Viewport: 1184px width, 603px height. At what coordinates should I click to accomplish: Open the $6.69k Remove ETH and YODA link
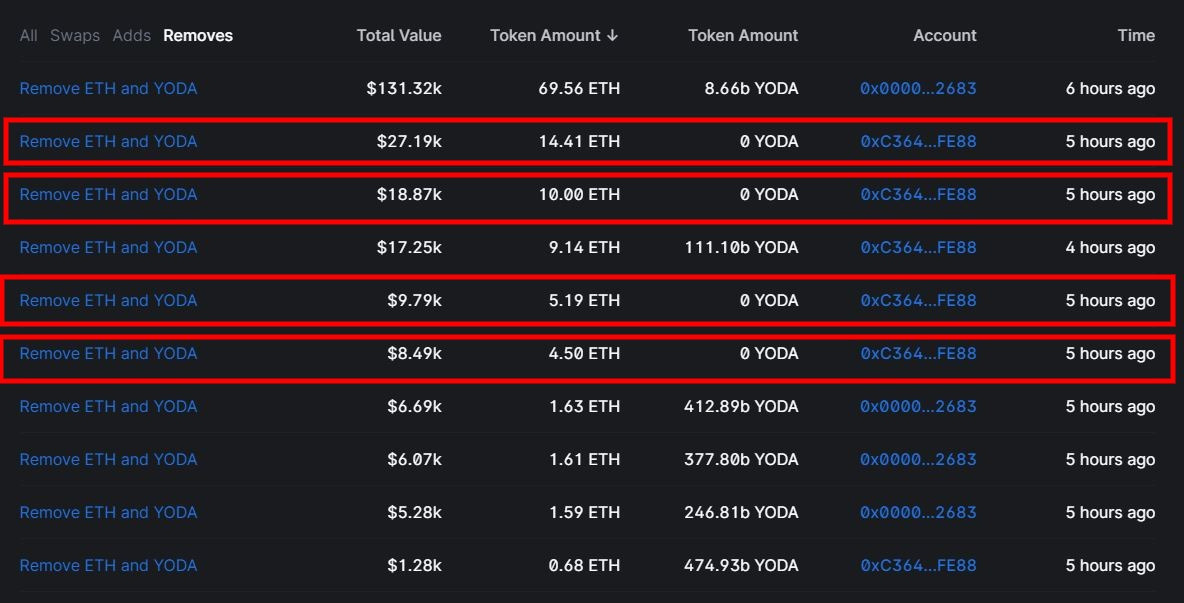108,407
